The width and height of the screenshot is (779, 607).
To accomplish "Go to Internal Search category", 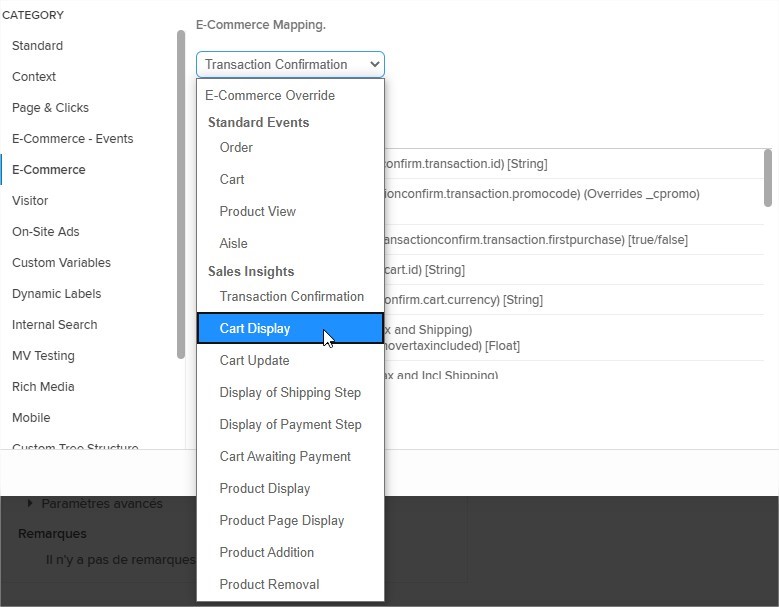I will (54, 325).
